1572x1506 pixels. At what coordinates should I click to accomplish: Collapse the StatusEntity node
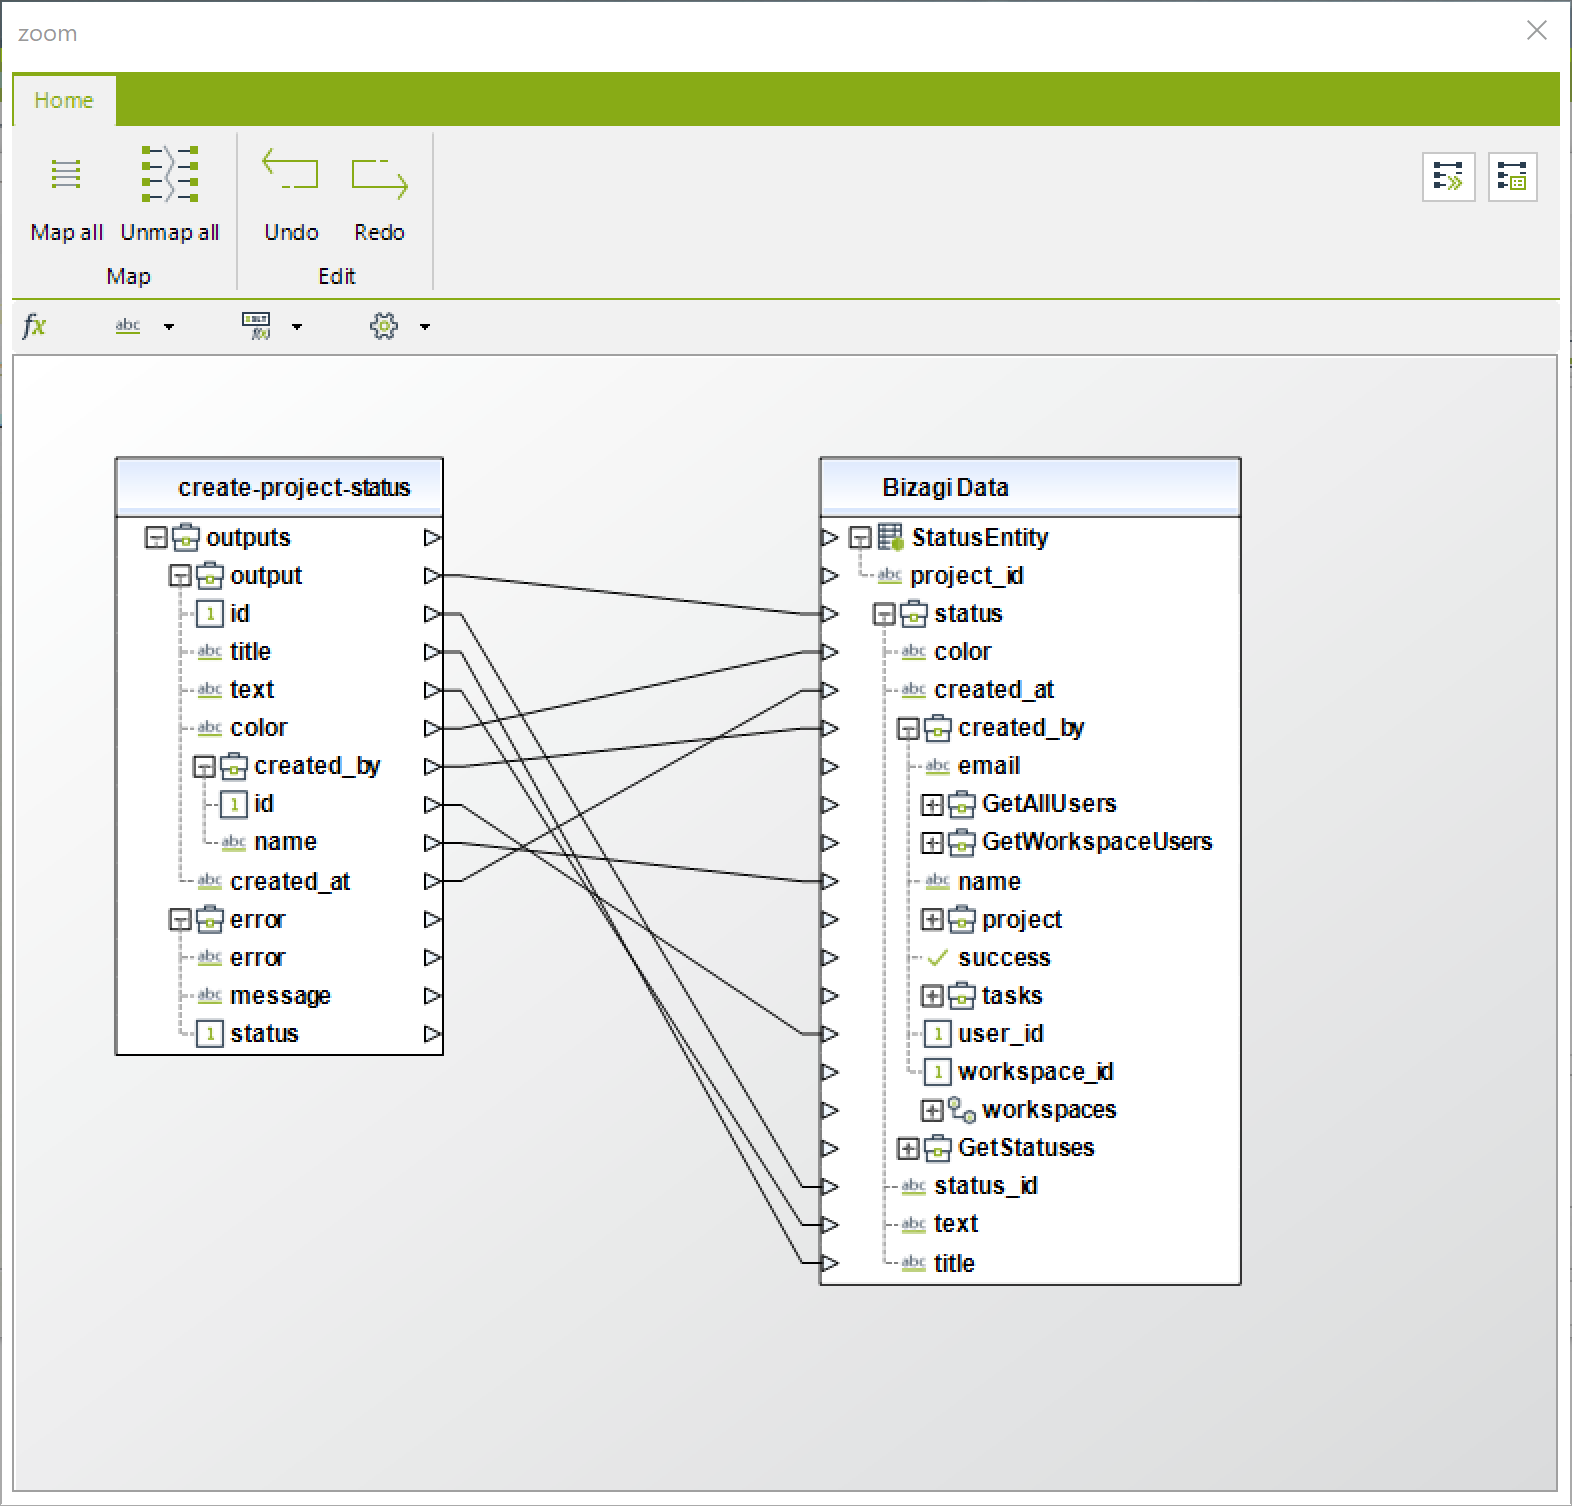pyautogui.click(x=860, y=538)
